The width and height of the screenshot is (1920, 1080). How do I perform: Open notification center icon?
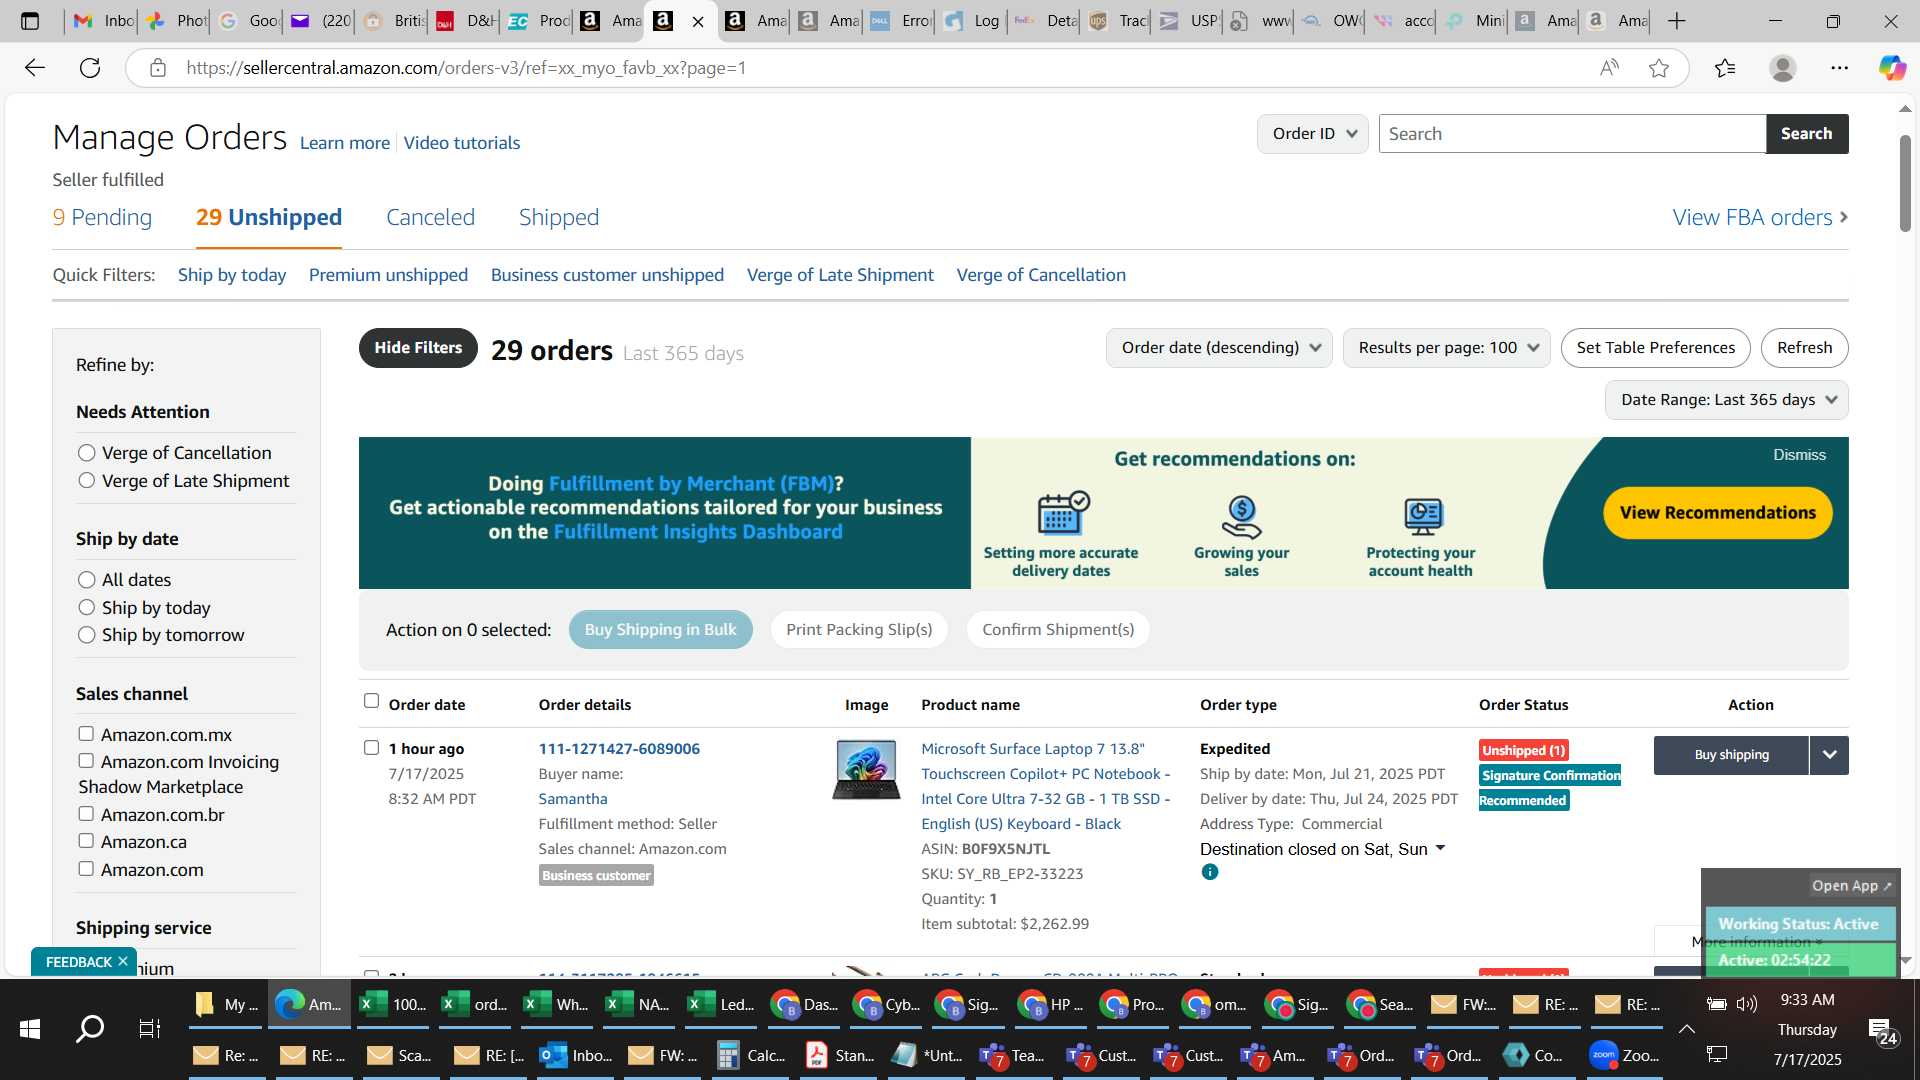1882,1030
